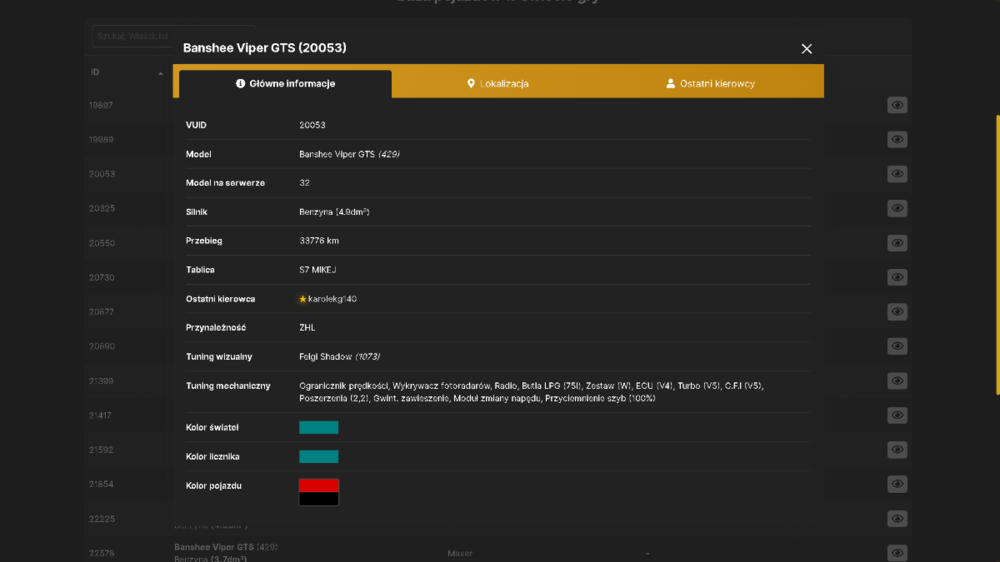Sort by ID column arrow
The height and width of the screenshot is (562, 1000).
161,73
